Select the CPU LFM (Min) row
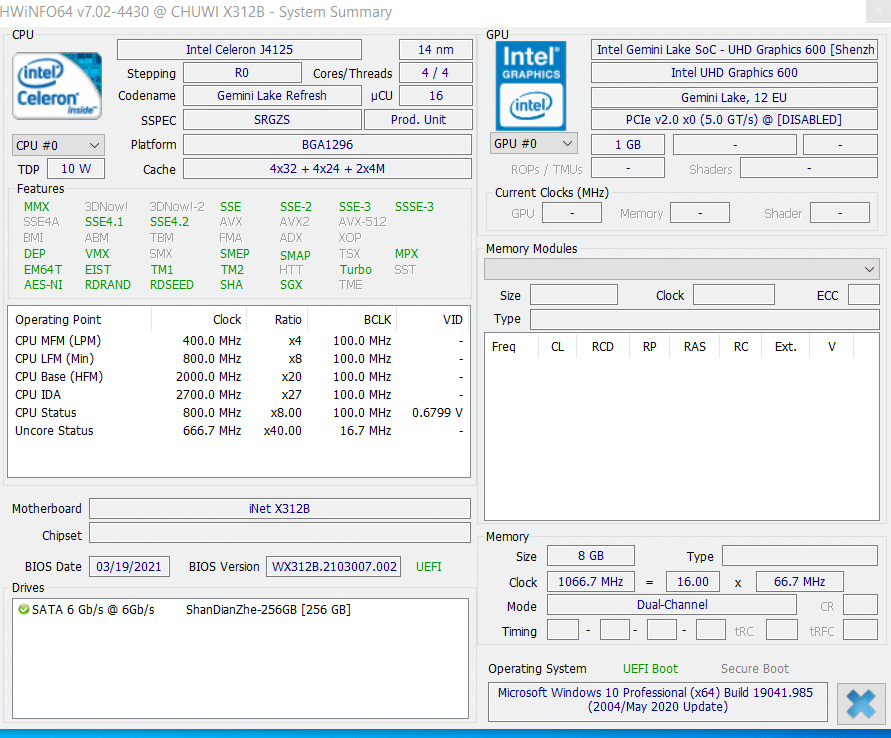This screenshot has width=891, height=738. tap(239, 359)
